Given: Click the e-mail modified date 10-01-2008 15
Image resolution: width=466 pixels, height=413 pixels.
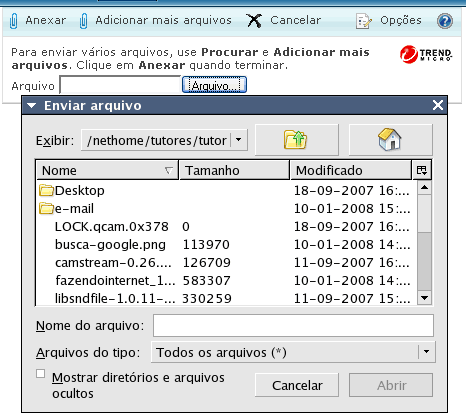Looking at the screenshot, I should pyautogui.click(x=352, y=208).
